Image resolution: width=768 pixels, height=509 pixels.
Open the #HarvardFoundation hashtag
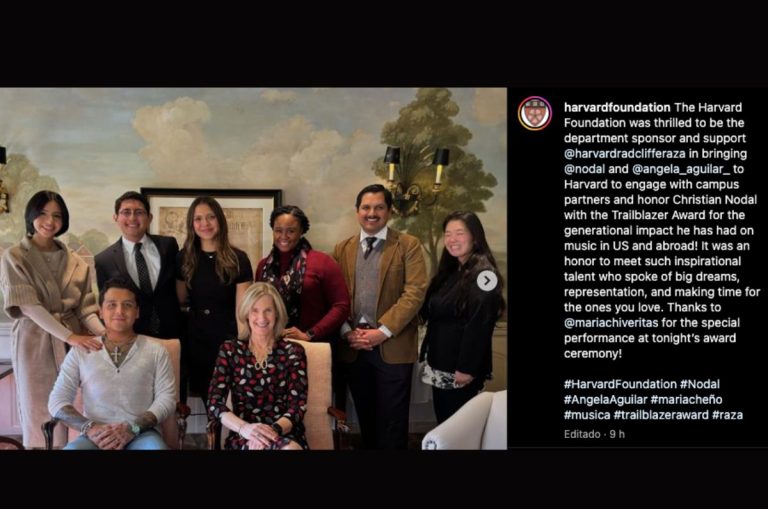(x=620, y=384)
